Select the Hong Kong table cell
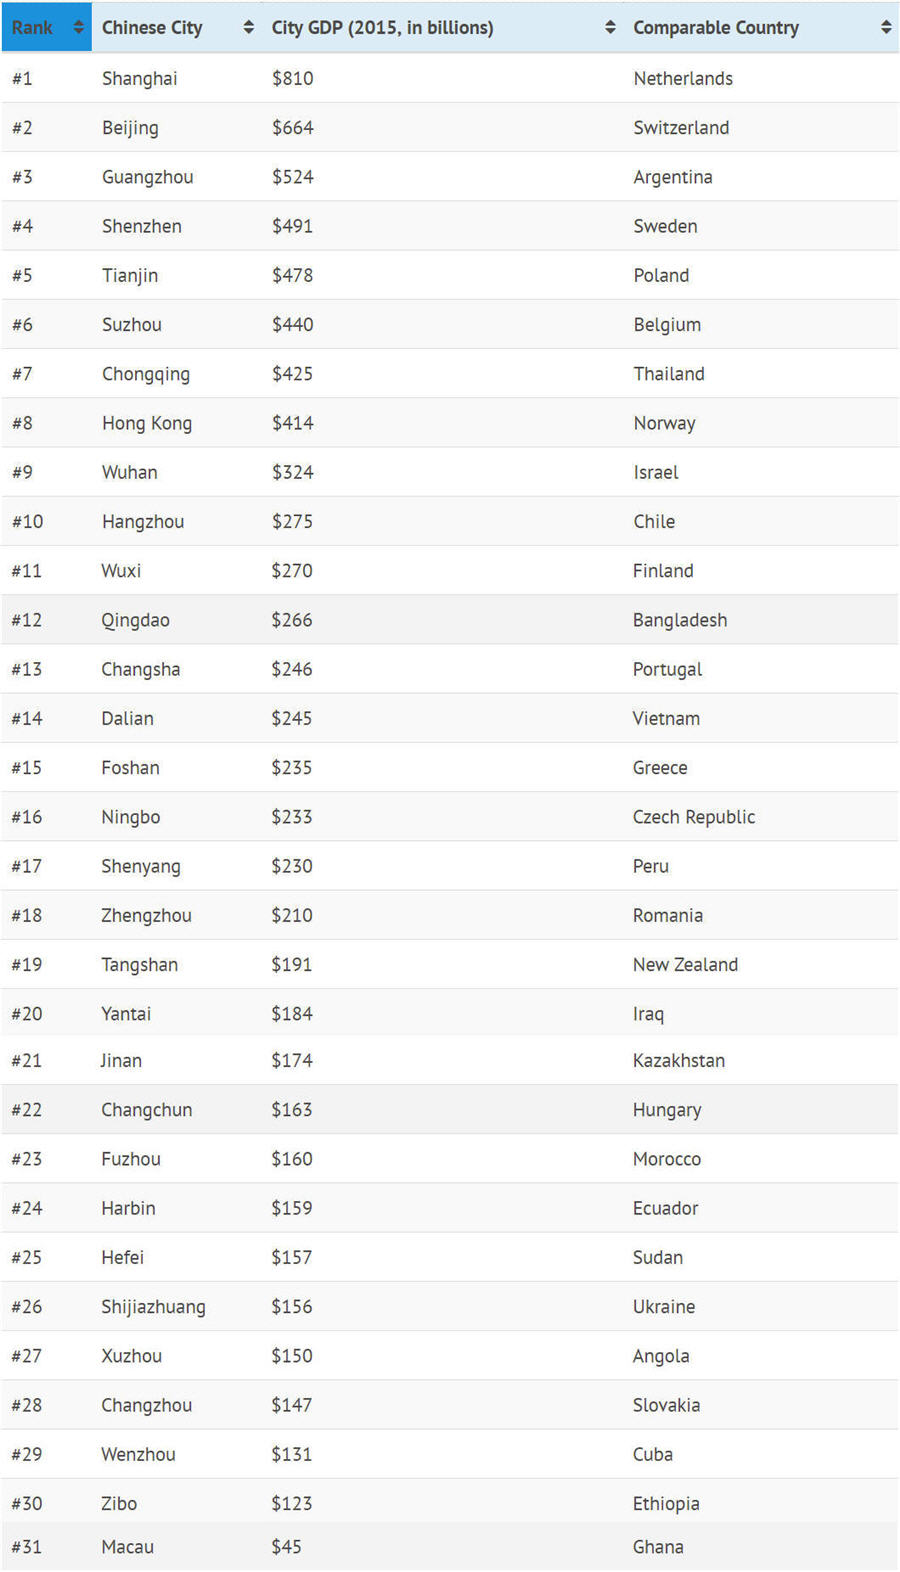The width and height of the screenshot is (900, 1572). click(x=147, y=423)
